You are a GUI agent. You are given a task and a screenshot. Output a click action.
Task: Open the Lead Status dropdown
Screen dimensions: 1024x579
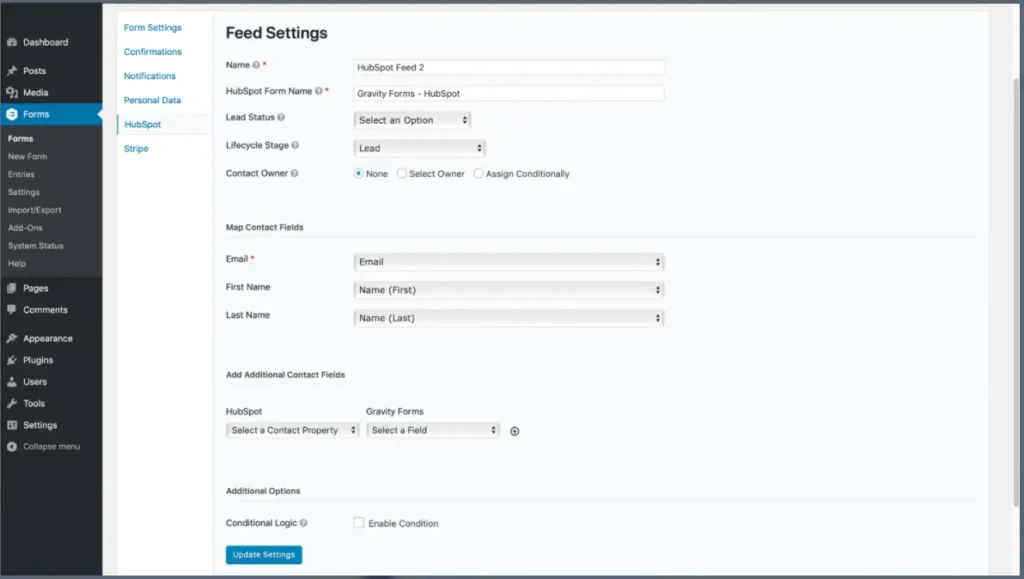pos(412,120)
